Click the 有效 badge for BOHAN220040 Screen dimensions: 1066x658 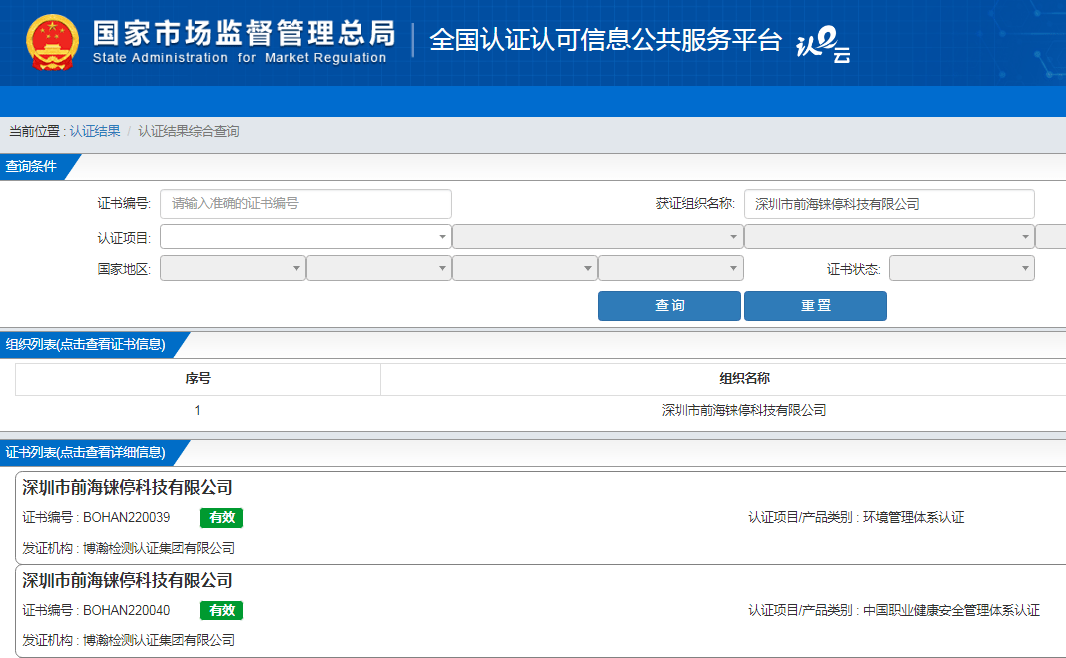pyautogui.click(x=222, y=610)
